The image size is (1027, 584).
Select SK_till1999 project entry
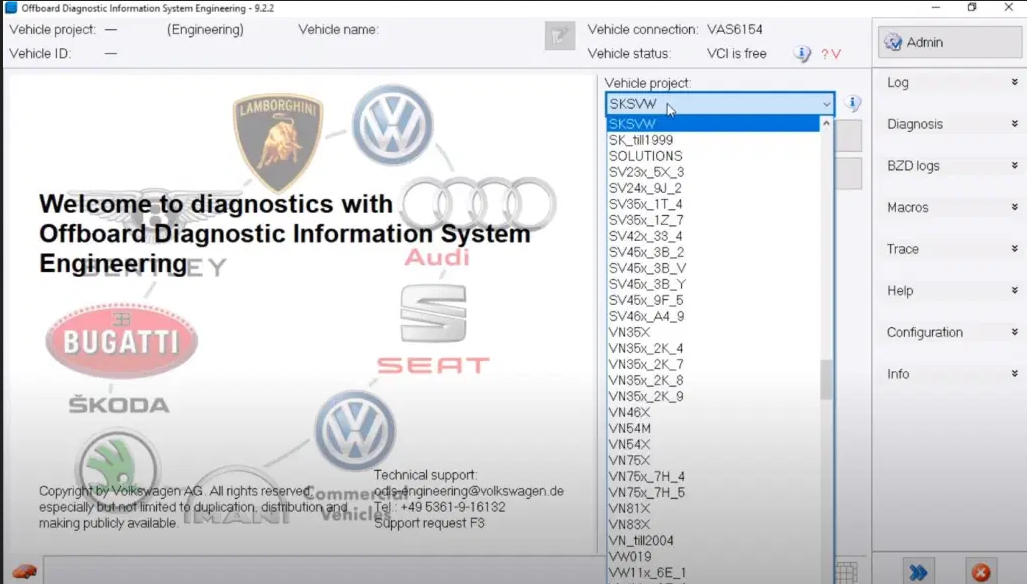tap(713, 140)
